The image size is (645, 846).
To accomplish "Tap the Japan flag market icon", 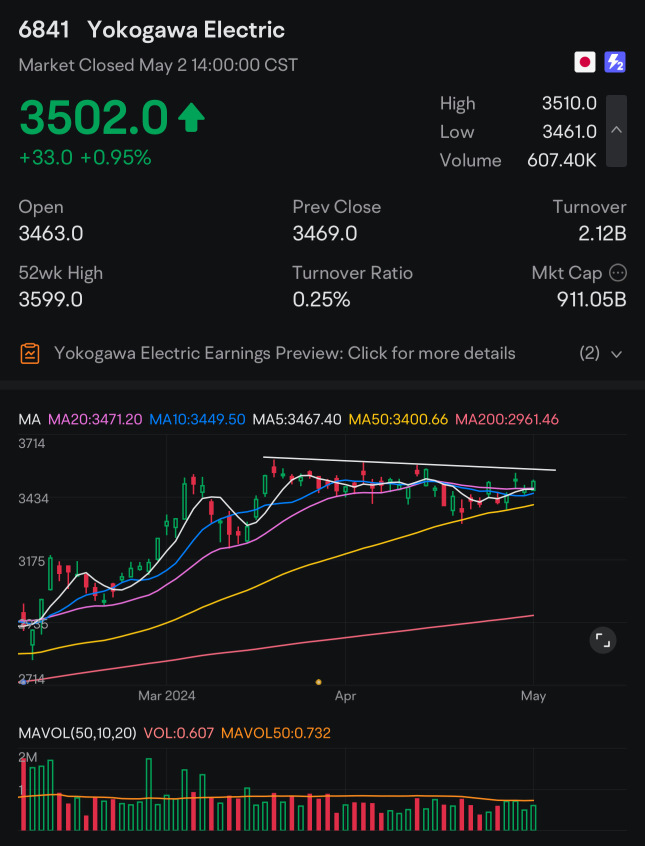I will (x=585, y=62).
